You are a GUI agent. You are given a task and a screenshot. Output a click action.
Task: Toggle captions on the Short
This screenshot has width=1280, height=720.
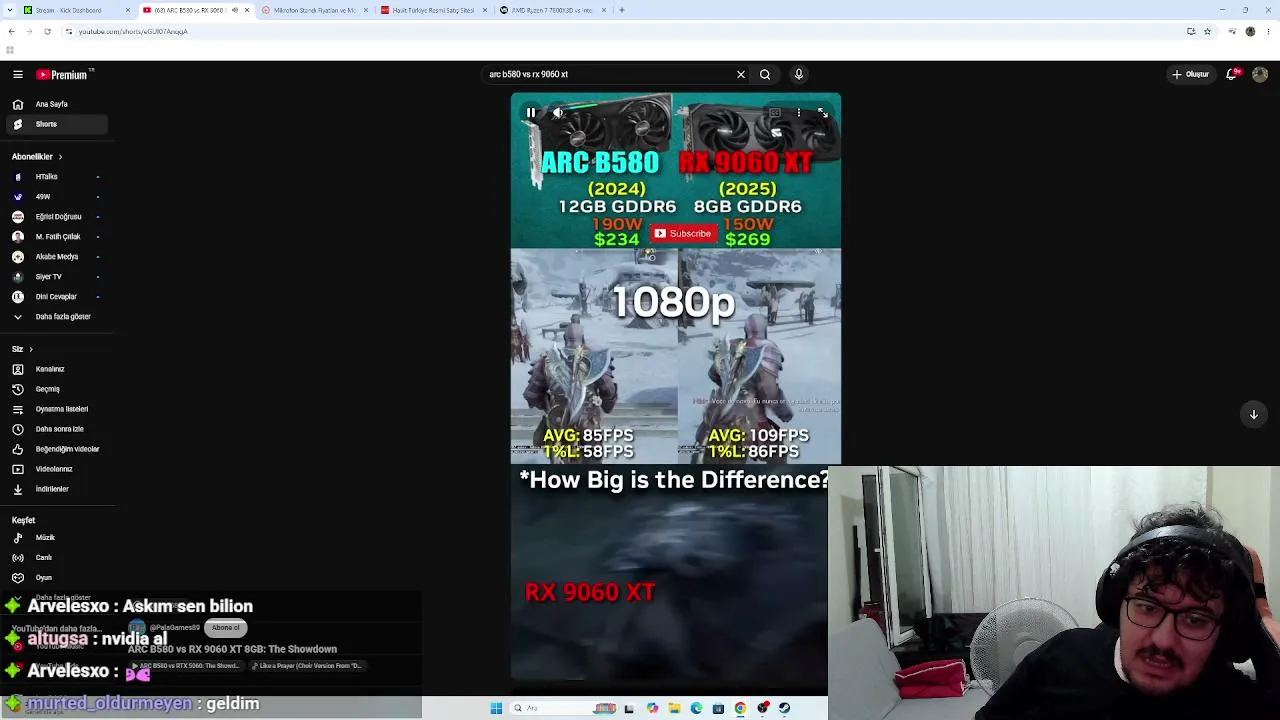[774, 113]
